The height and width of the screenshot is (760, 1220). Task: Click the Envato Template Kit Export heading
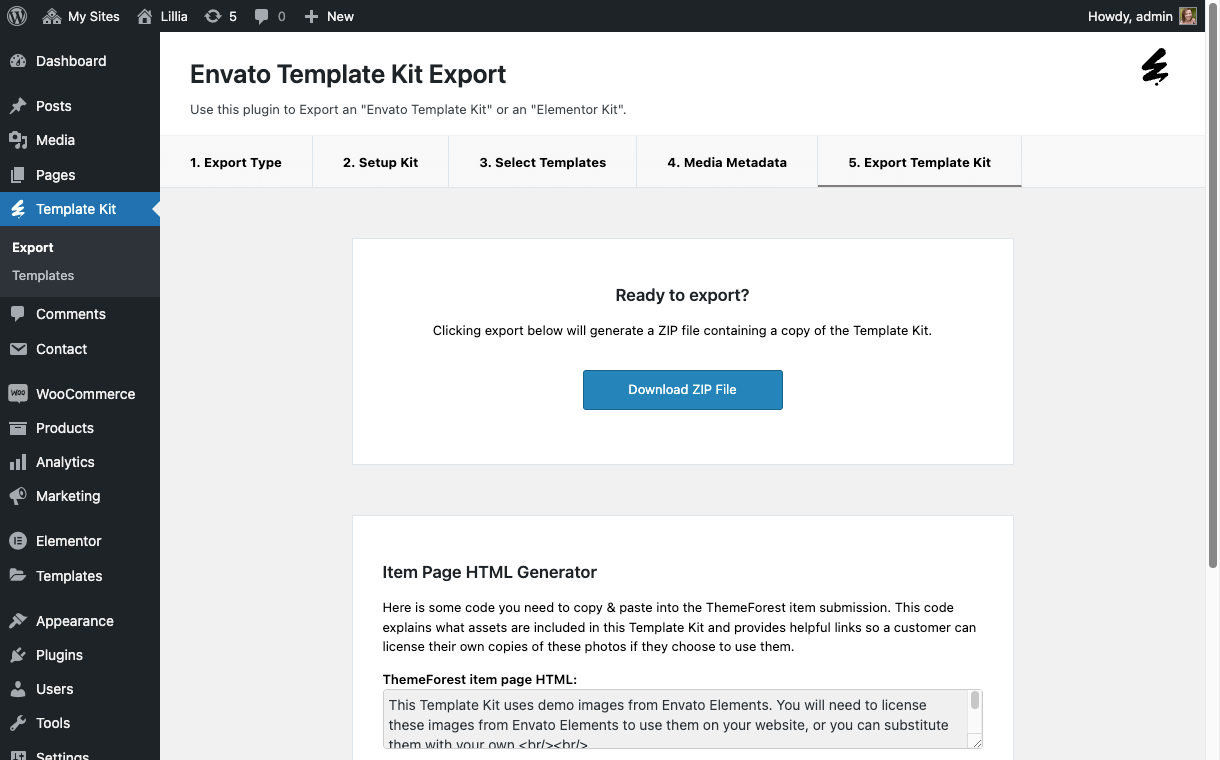tap(348, 74)
